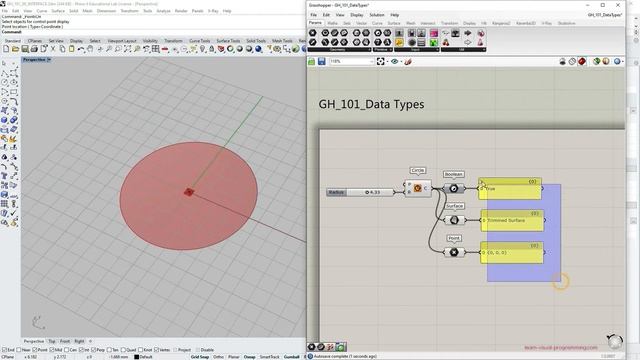640x360 pixels.
Task: Click the wireframe preview off icon in Grasshopper
Action: coord(572,61)
